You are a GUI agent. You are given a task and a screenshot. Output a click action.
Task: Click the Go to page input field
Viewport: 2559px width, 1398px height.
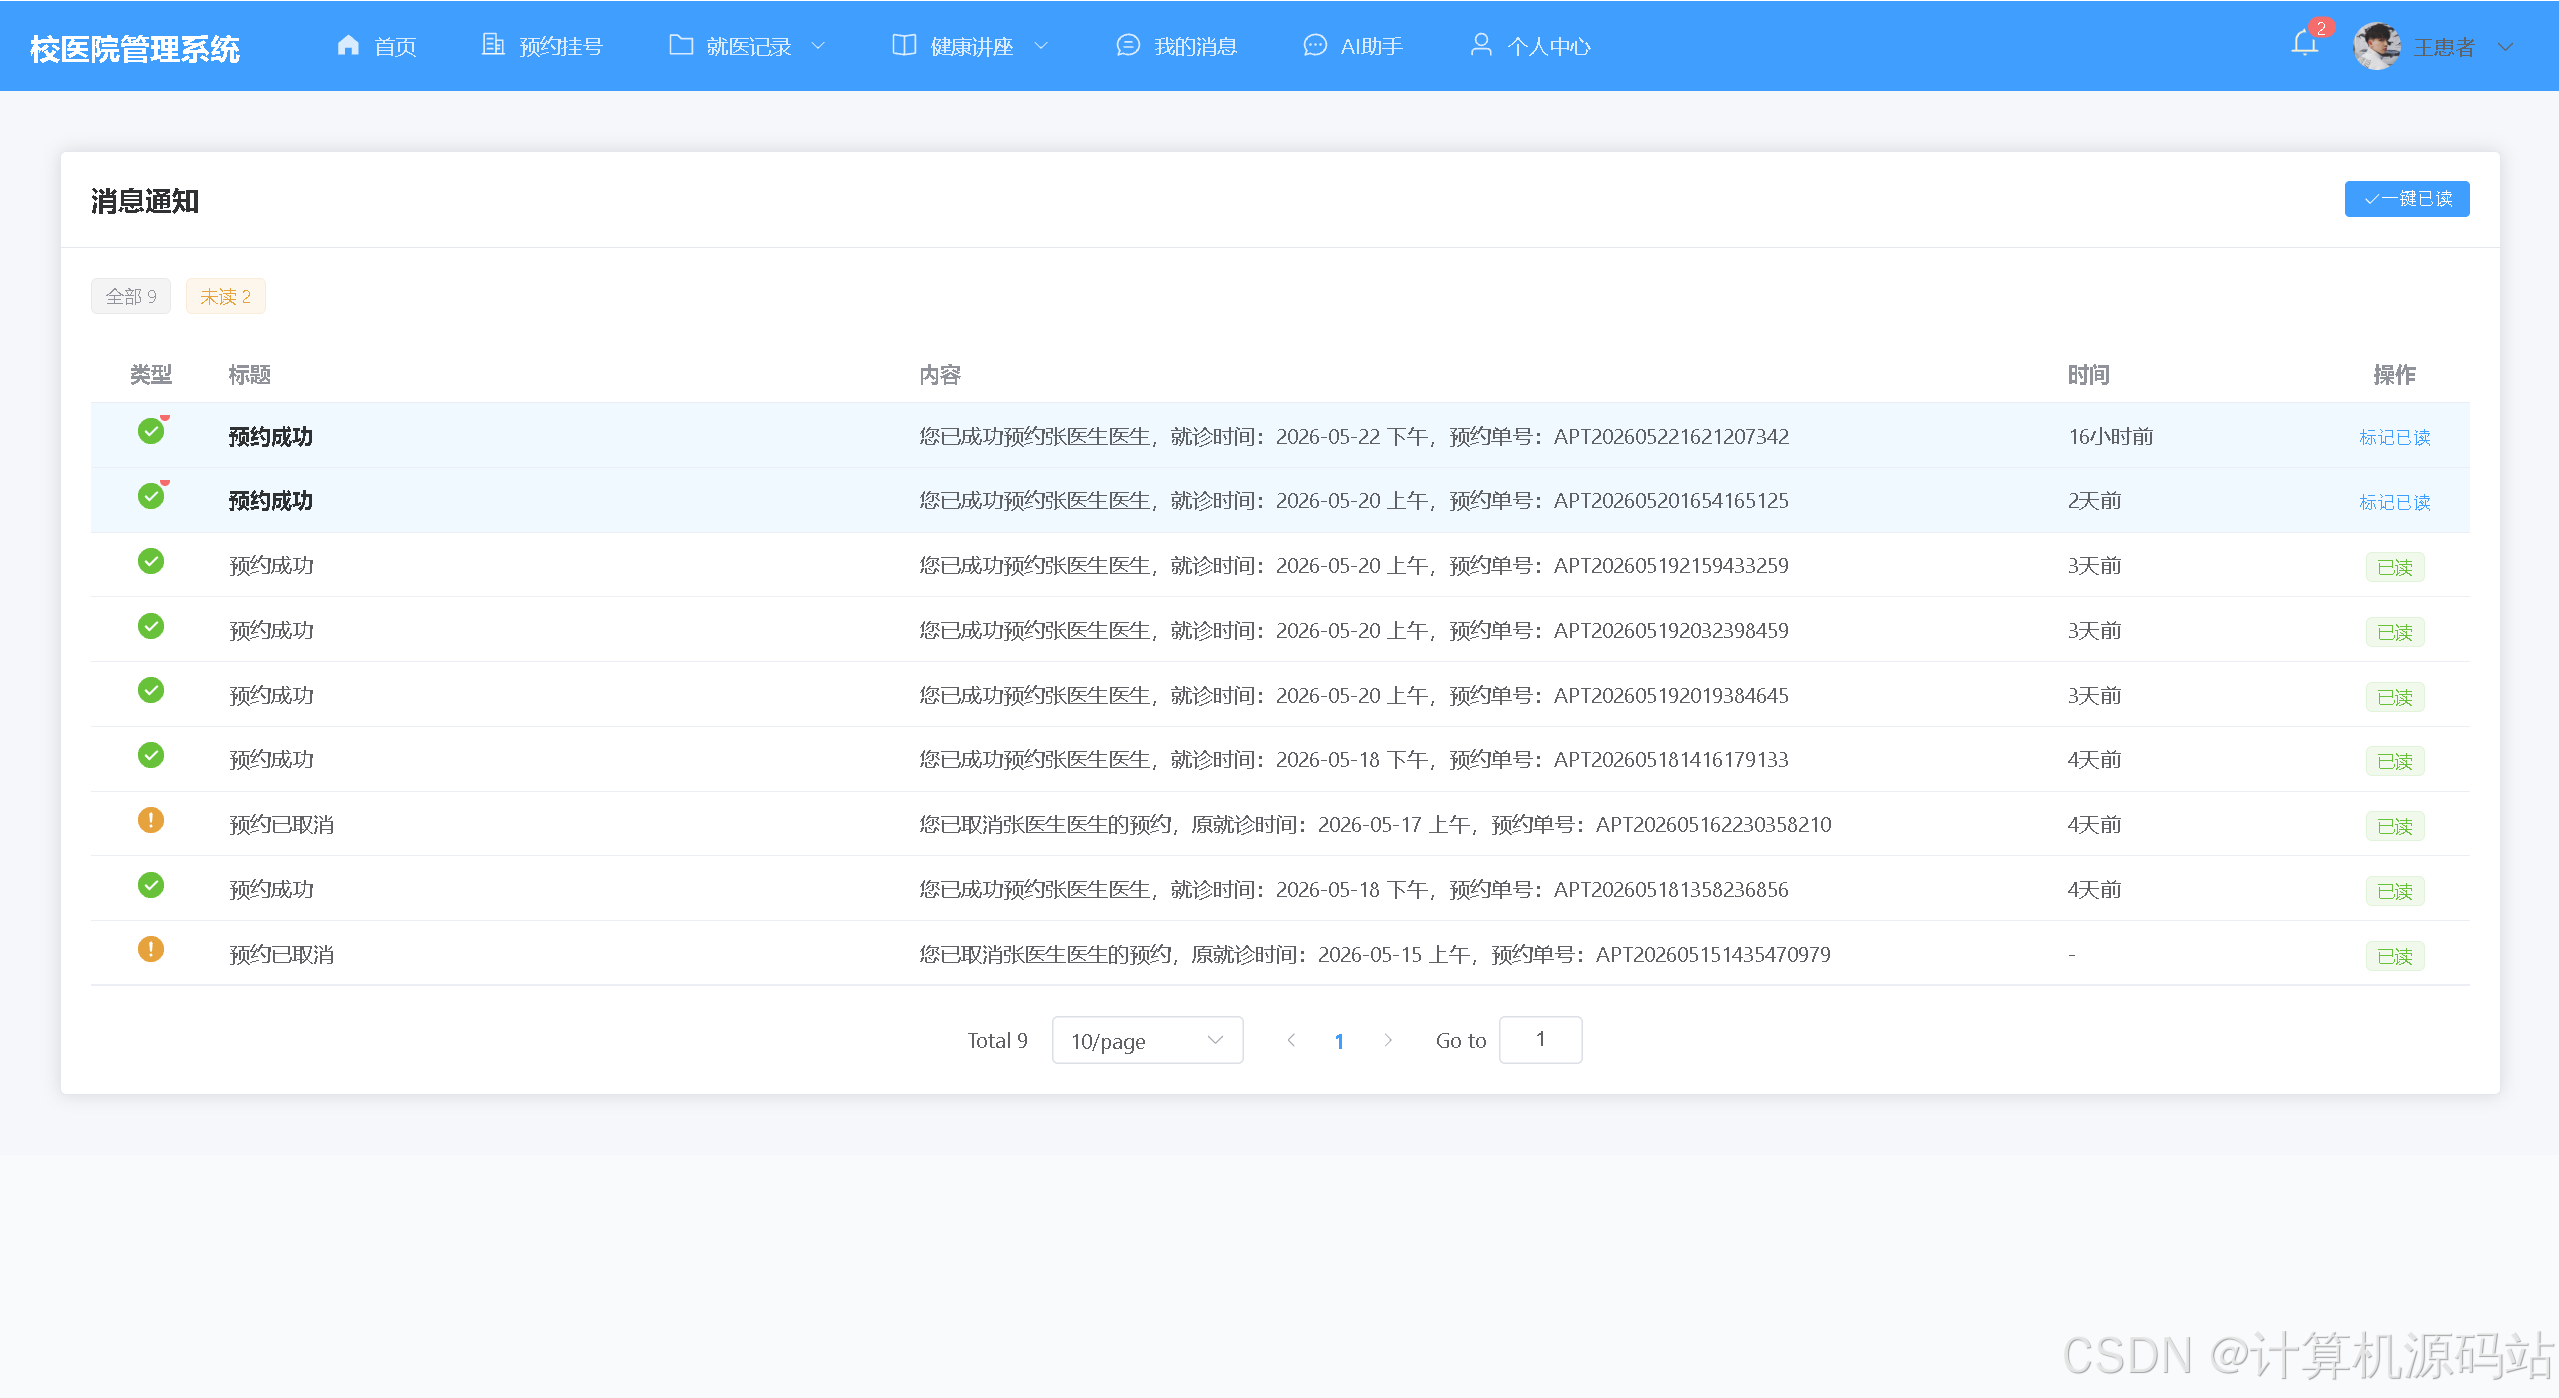point(1540,1040)
